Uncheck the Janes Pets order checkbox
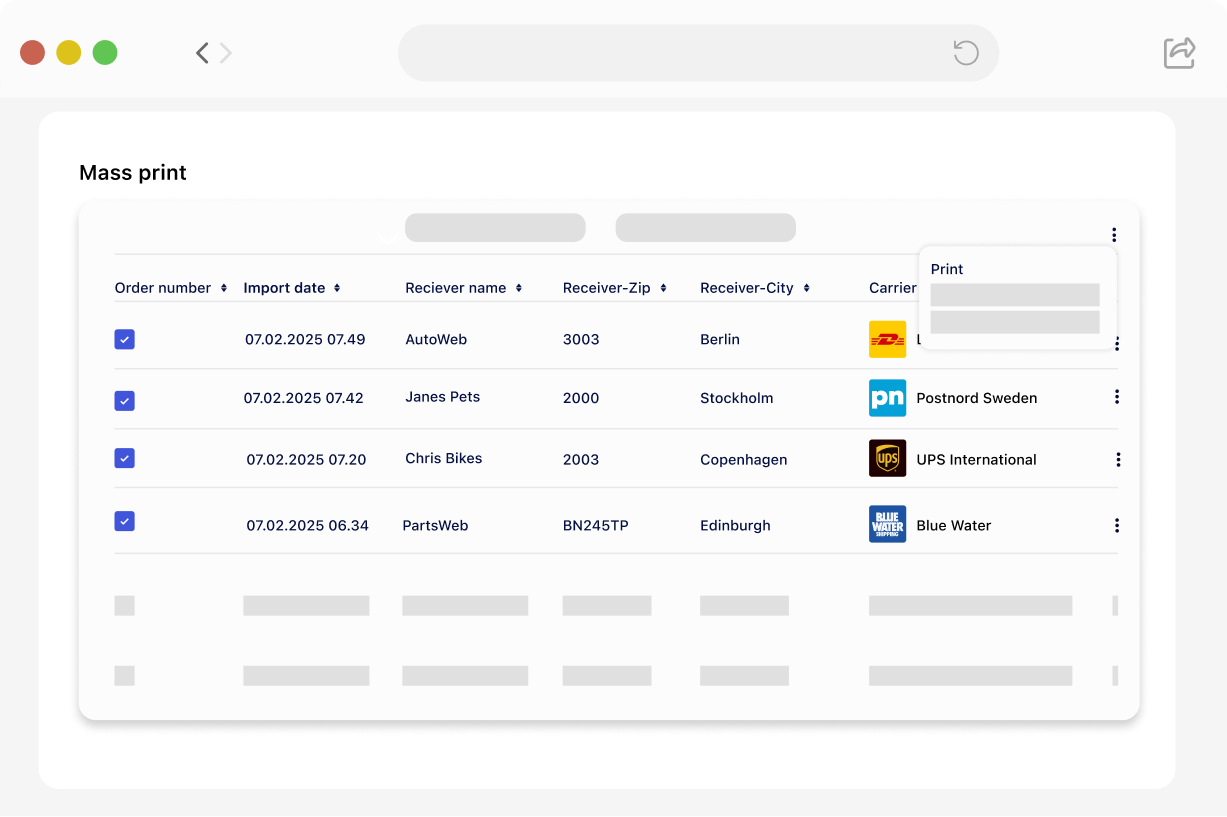The height and width of the screenshot is (817, 1227). pos(124,401)
